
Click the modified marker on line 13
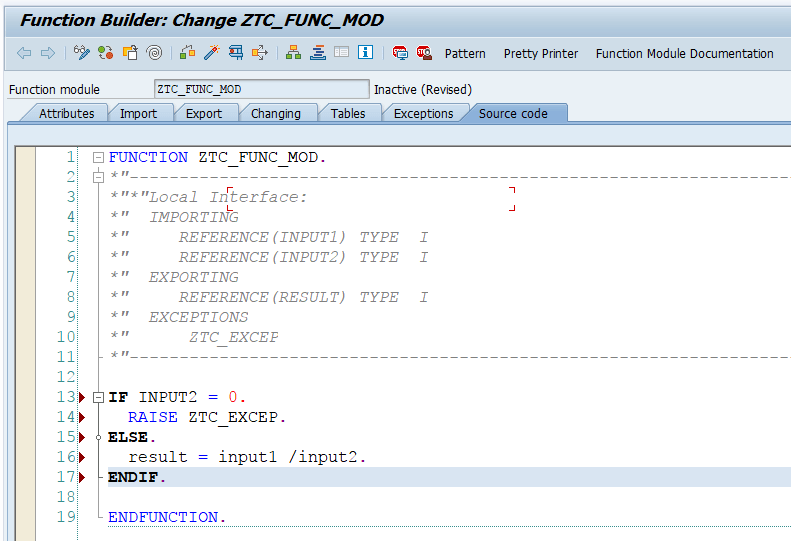[x=82, y=398]
